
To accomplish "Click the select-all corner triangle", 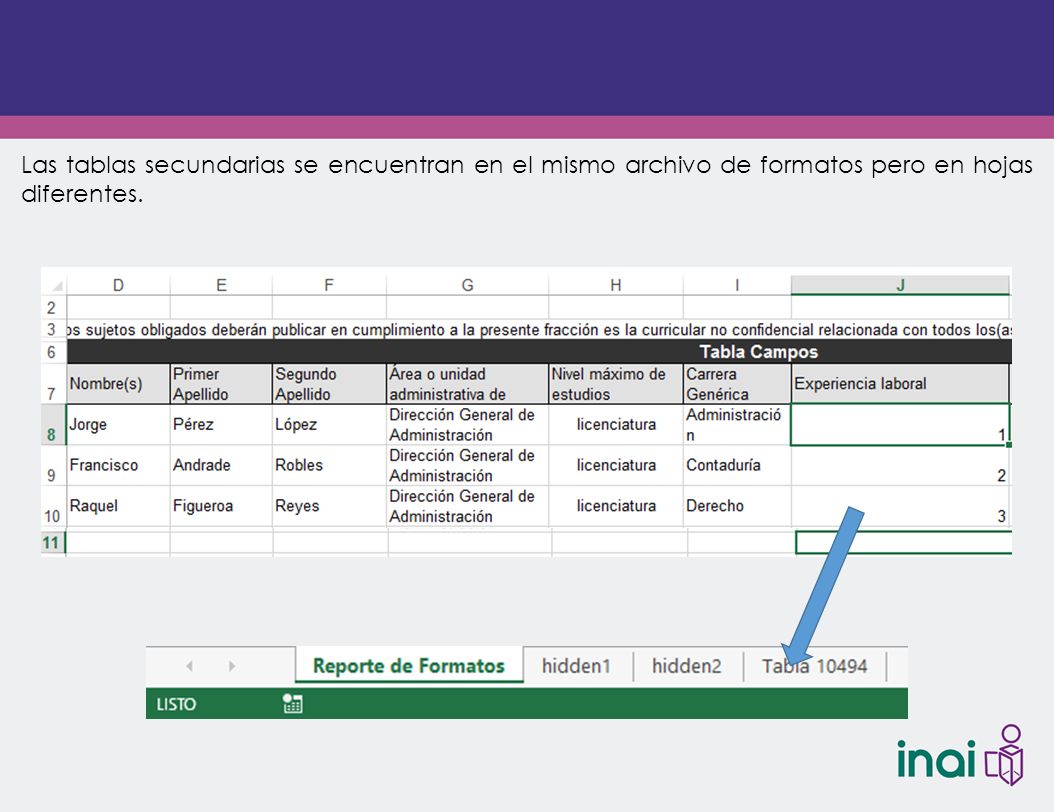I will pos(57,286).
